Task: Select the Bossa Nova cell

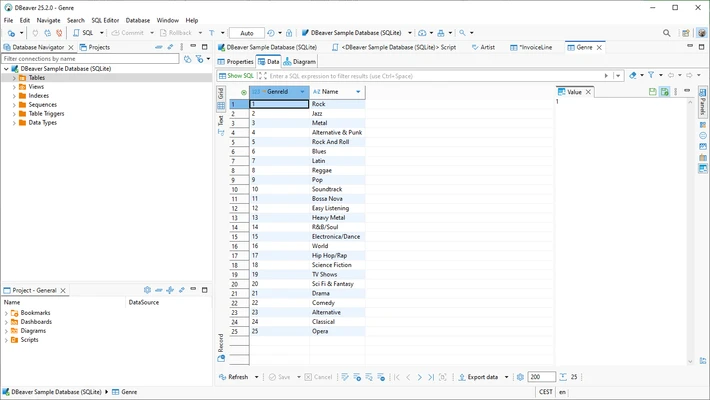Action: 337,199
